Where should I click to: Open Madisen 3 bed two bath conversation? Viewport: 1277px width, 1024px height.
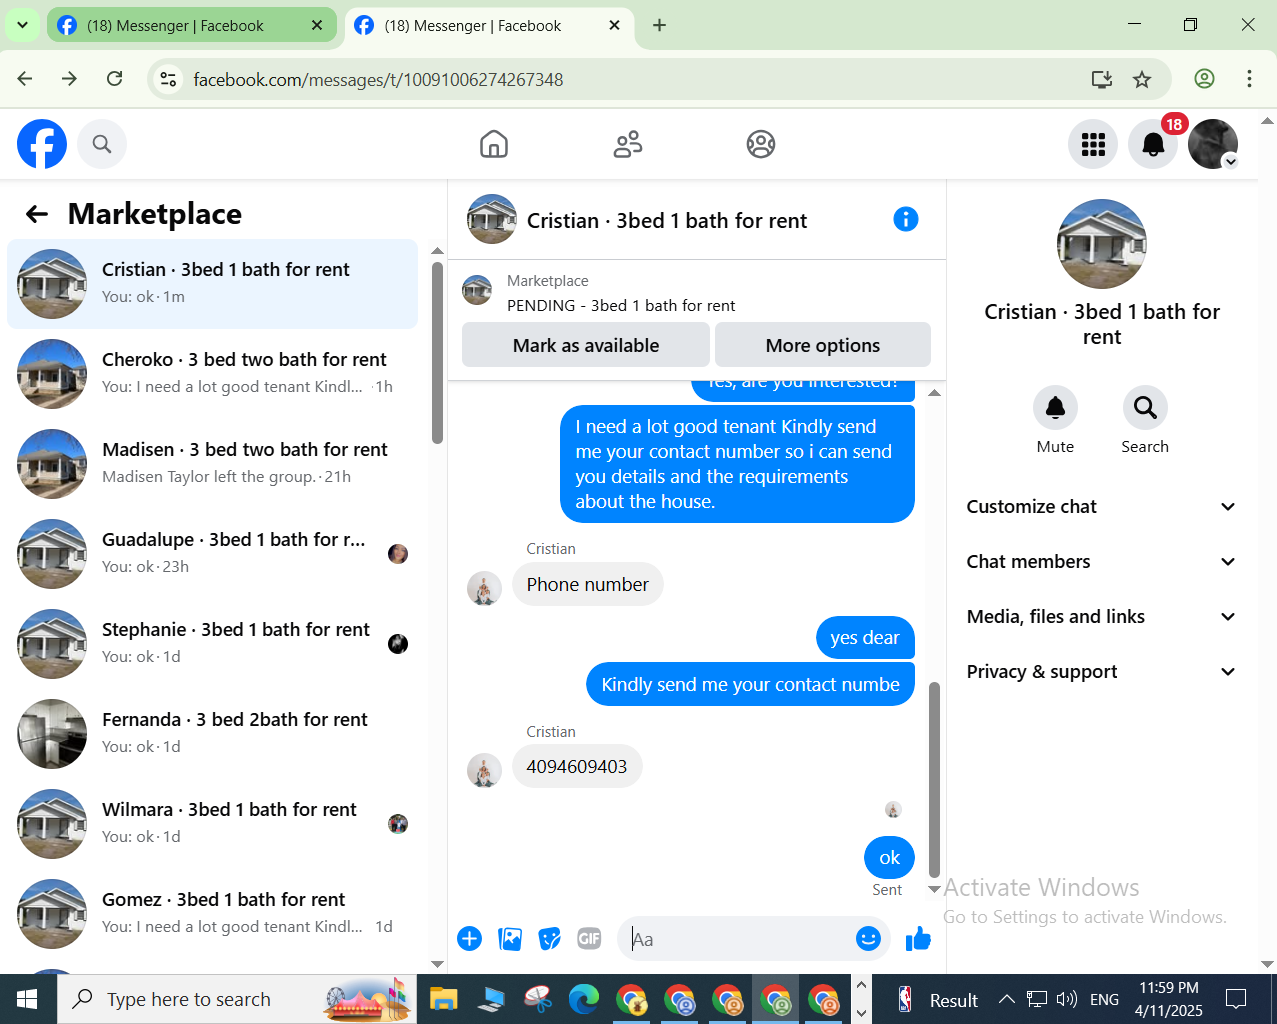point(212,464)
